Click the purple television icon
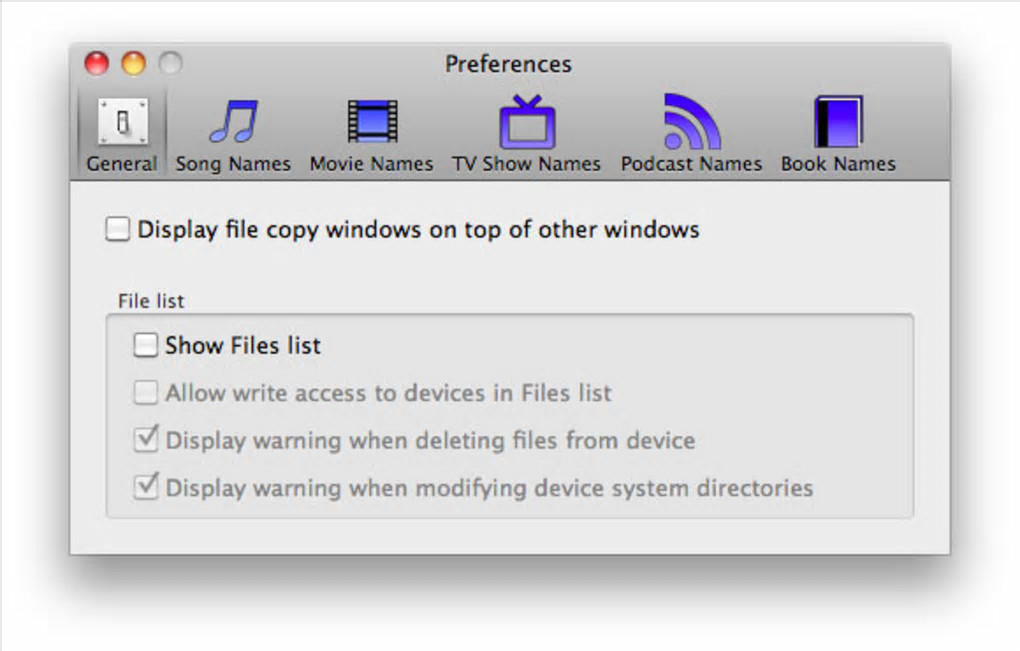This screenshot has width=1020, height=651. 527,123
